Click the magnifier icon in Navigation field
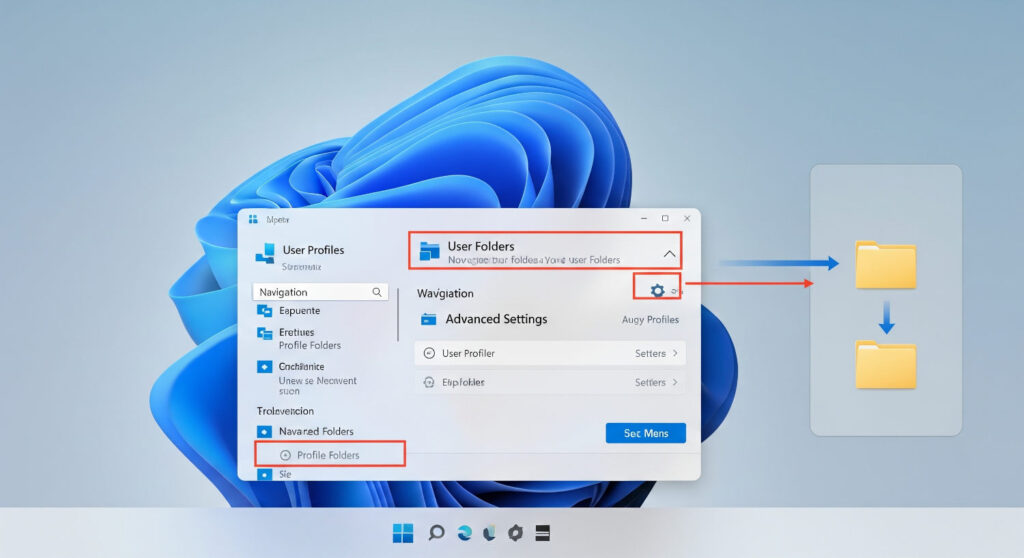Screen dimensions: 1024x558 pyautogui.click(x=377, y=292)
